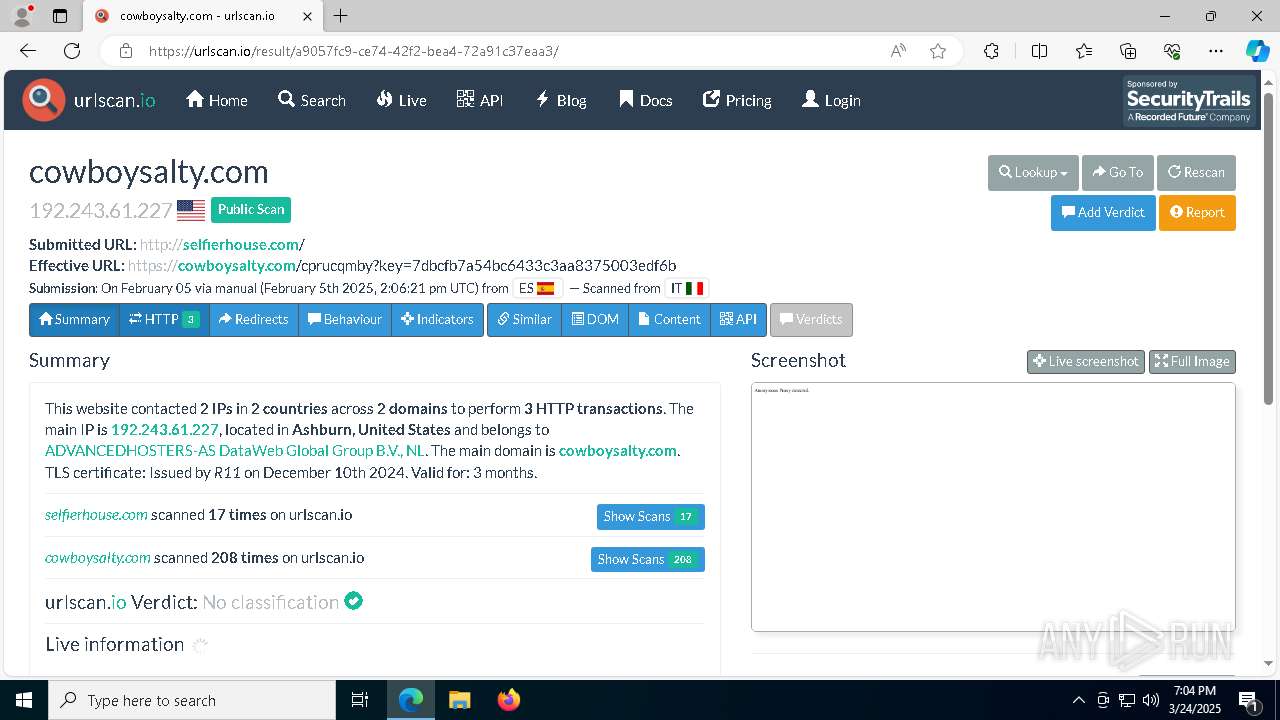The width and height of the screenshot is (1280, 720).
Task: Click the Login link
Action: point(831,100)
